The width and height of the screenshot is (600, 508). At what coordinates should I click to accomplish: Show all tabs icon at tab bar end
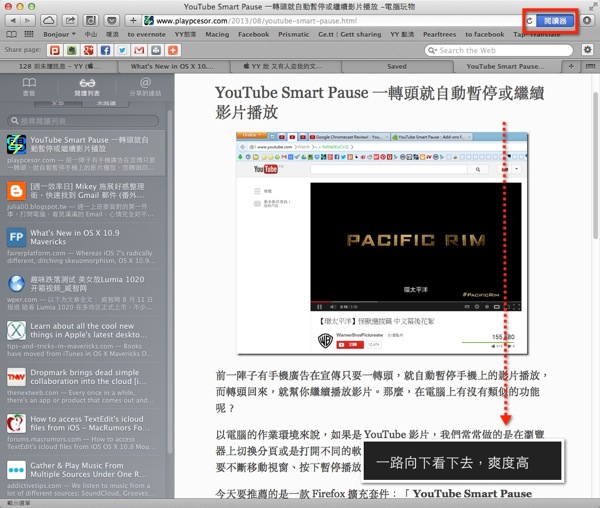tap(590, 67)
